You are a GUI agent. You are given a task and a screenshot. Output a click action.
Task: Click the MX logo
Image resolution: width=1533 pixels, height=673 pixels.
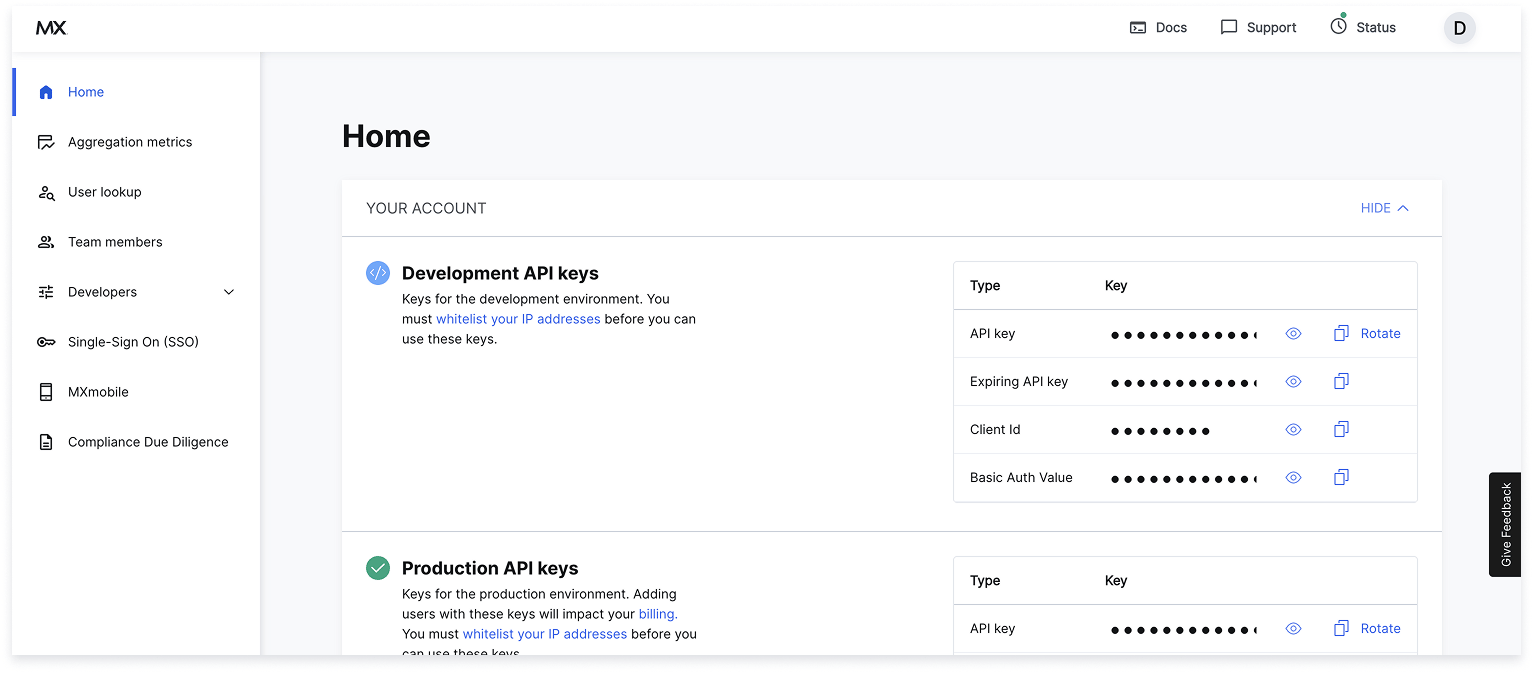51,28
